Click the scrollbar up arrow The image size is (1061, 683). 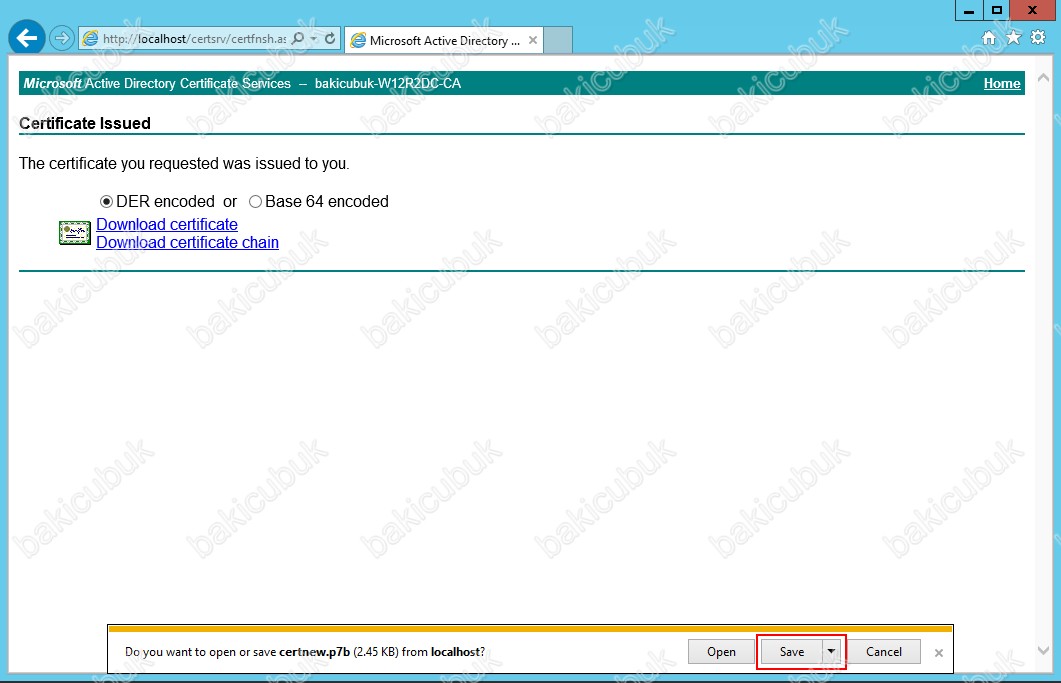[1043, 79]
